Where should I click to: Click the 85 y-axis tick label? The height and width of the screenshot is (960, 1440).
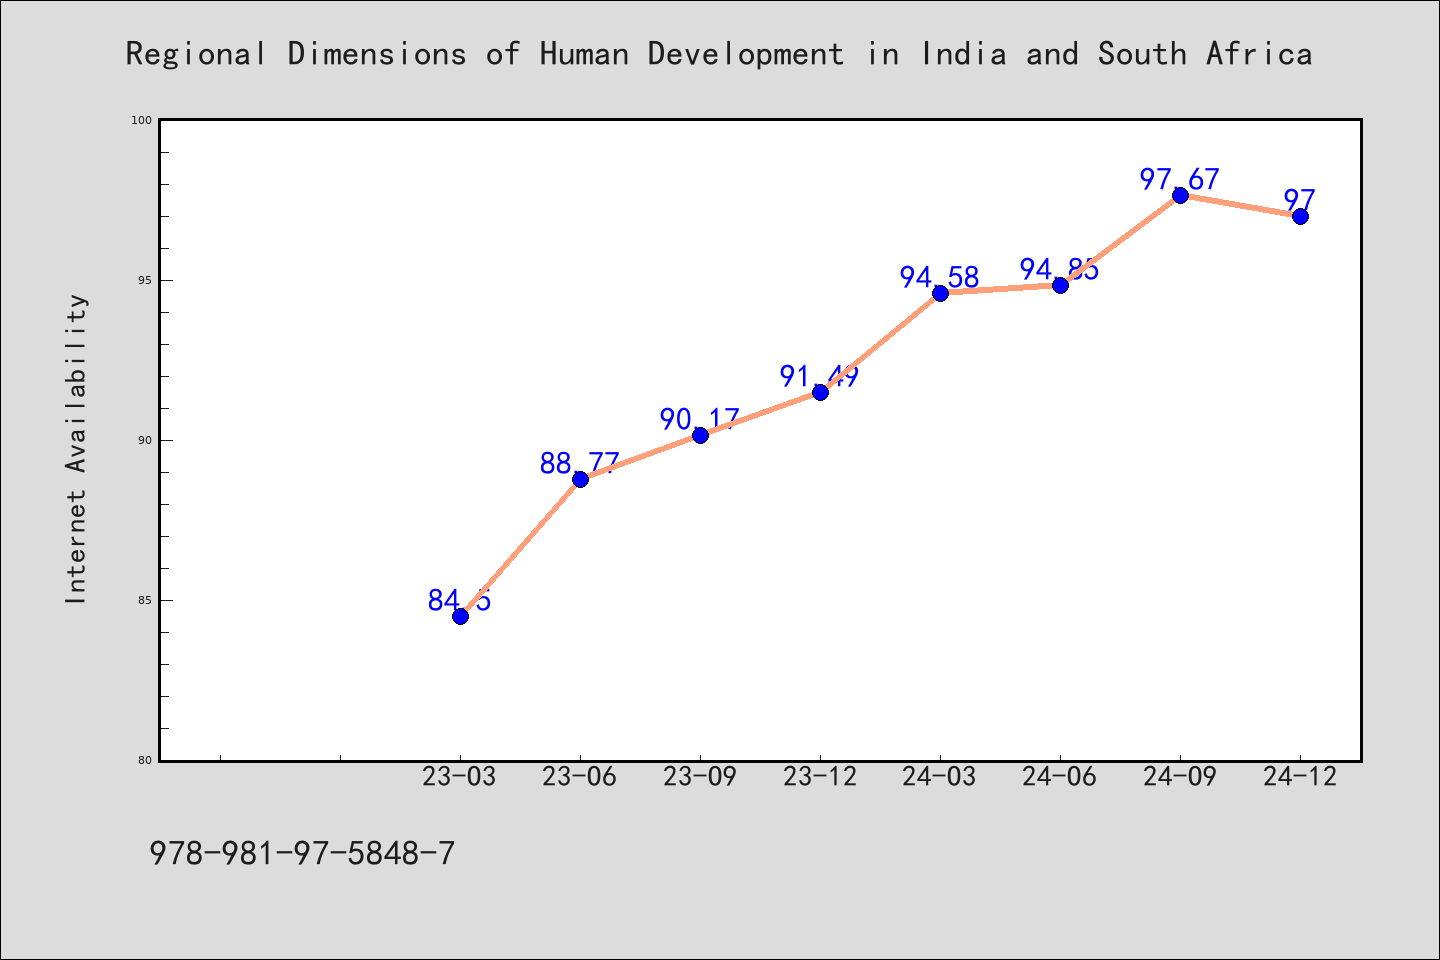[x=146, y=600]
